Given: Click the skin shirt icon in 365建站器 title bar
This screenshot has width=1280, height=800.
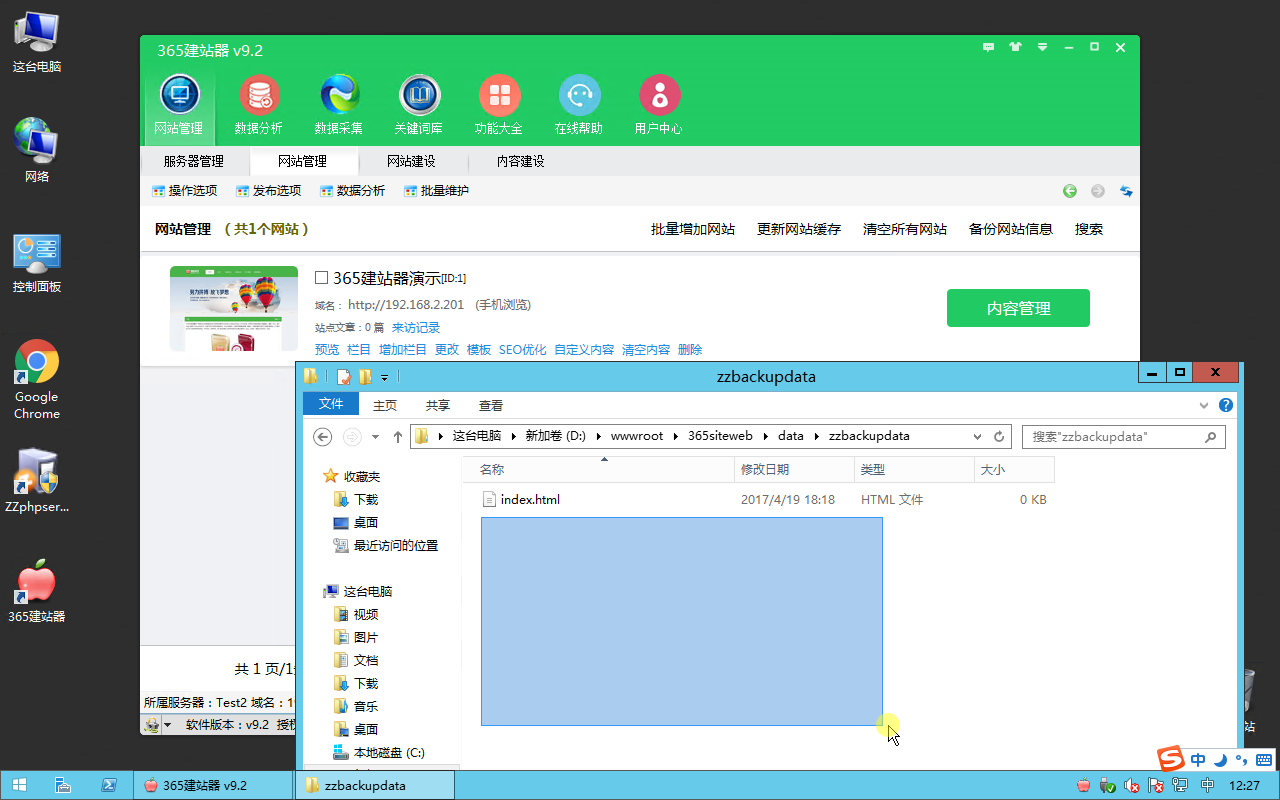Looking at the screenshot, I should pyautogui.click(x=1016, y=47).
